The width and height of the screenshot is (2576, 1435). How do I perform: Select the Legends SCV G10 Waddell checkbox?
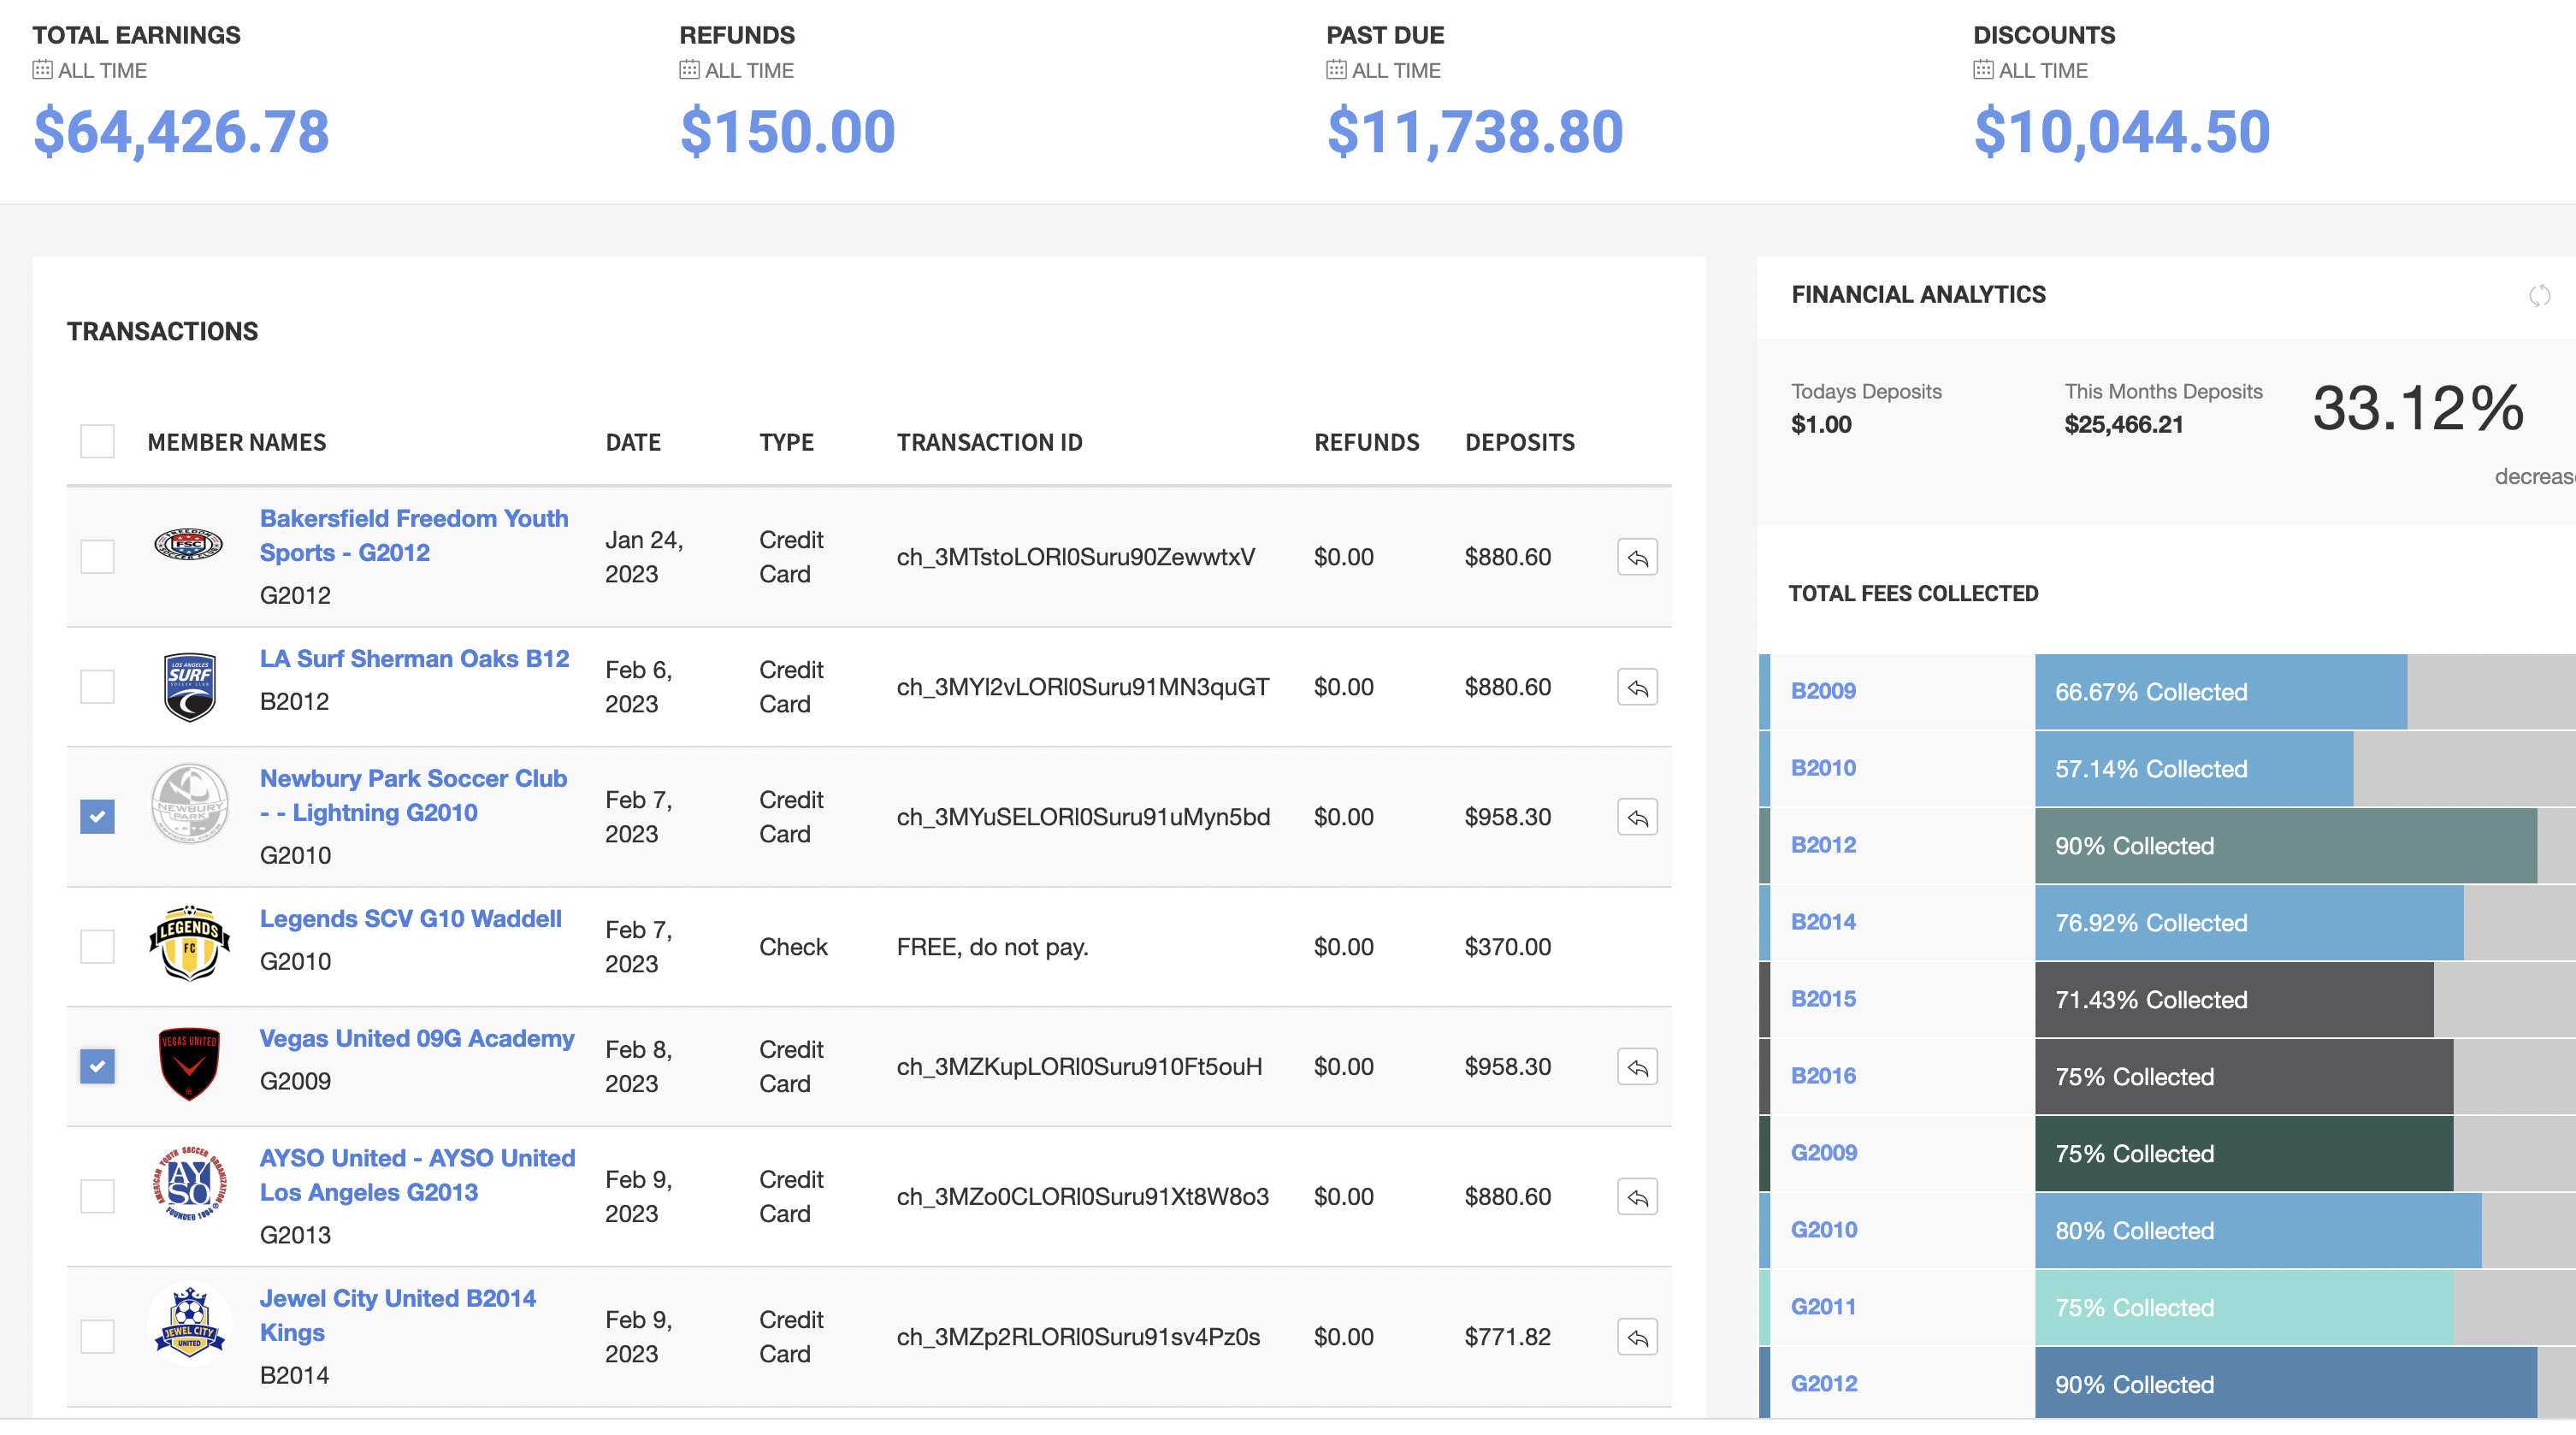pos(97,947)
